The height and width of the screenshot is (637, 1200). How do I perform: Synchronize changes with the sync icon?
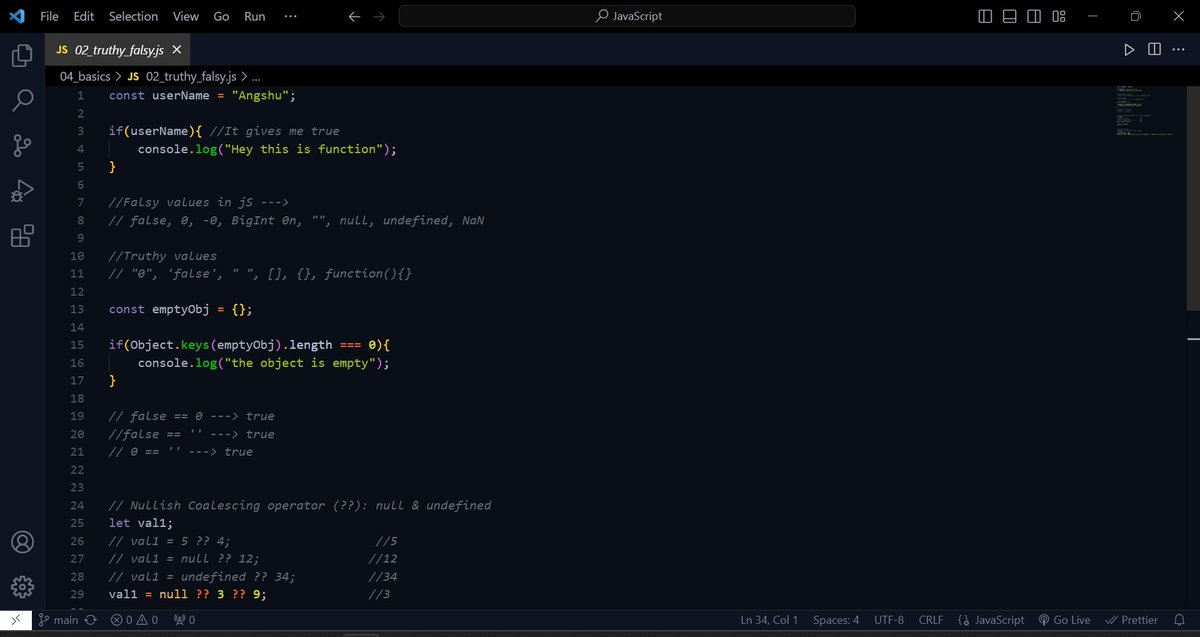tap(91, 620)
